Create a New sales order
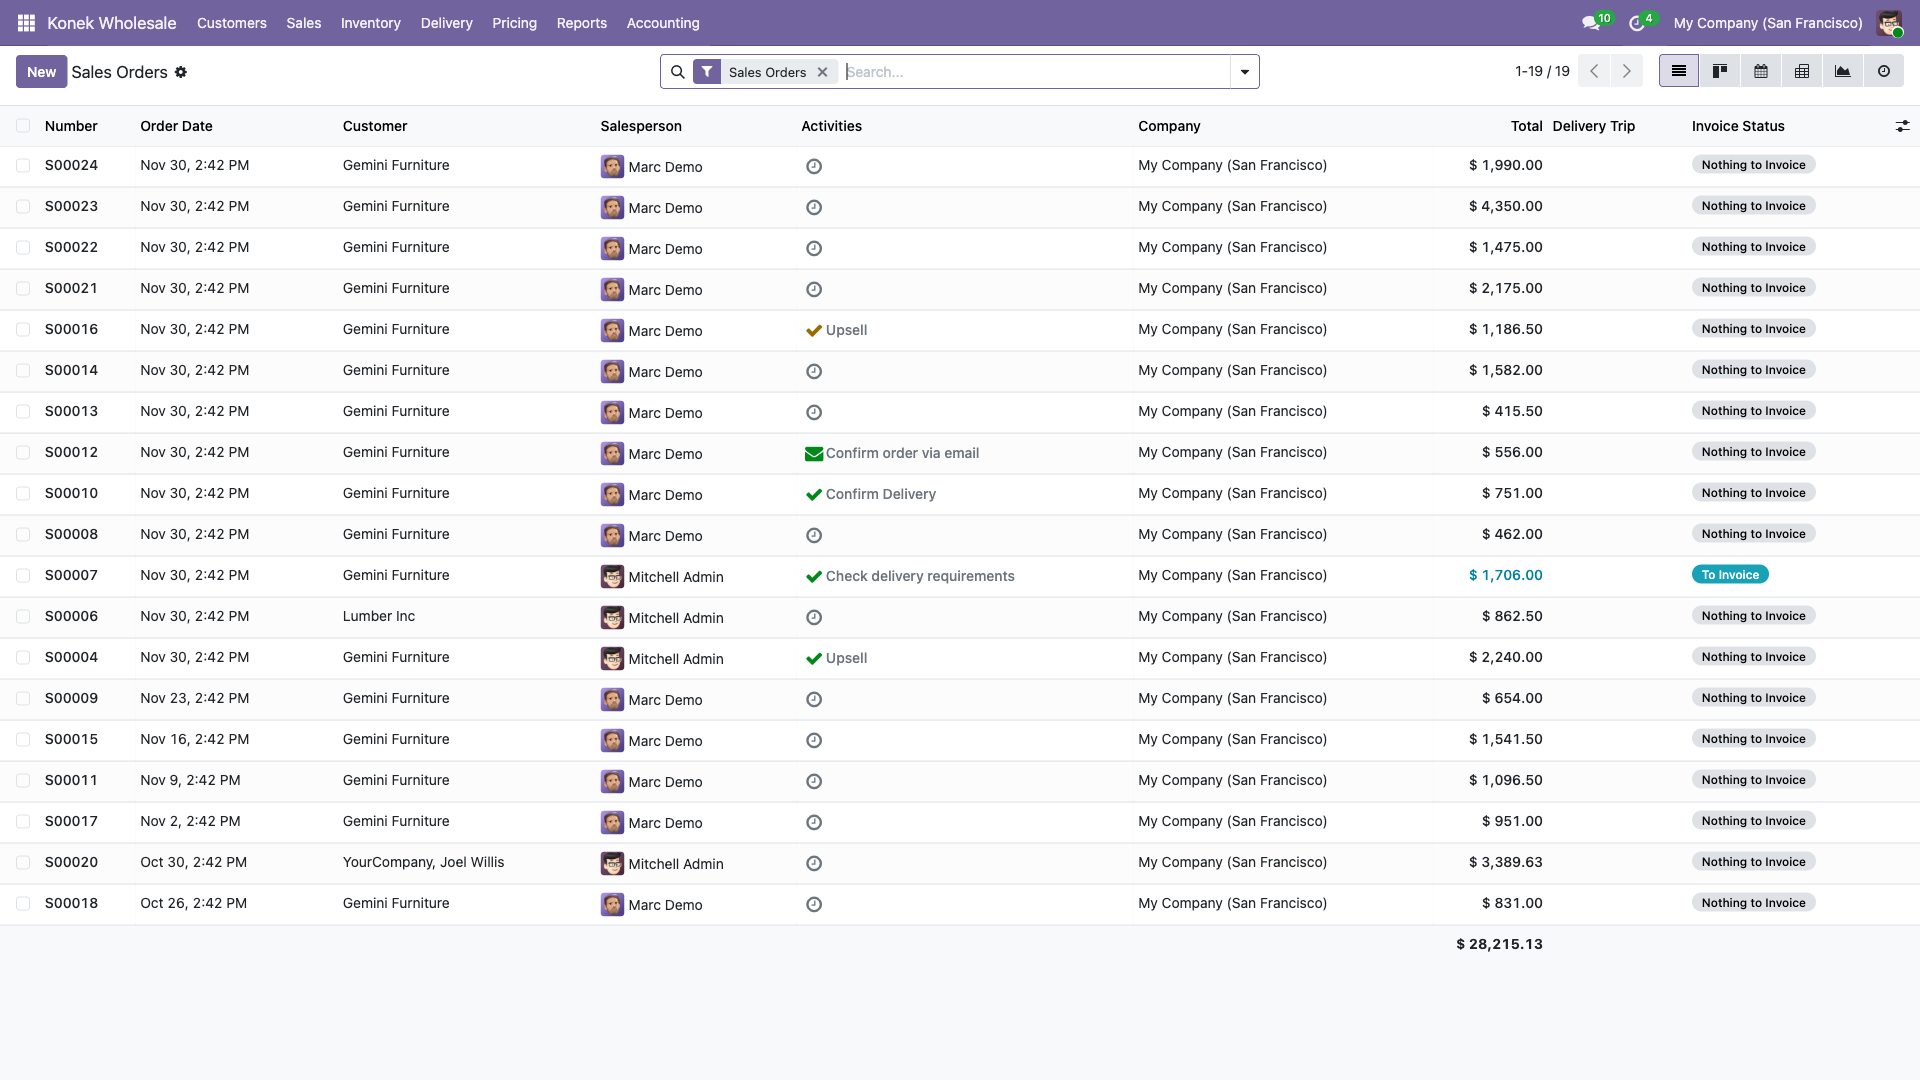 coord(41,72)
